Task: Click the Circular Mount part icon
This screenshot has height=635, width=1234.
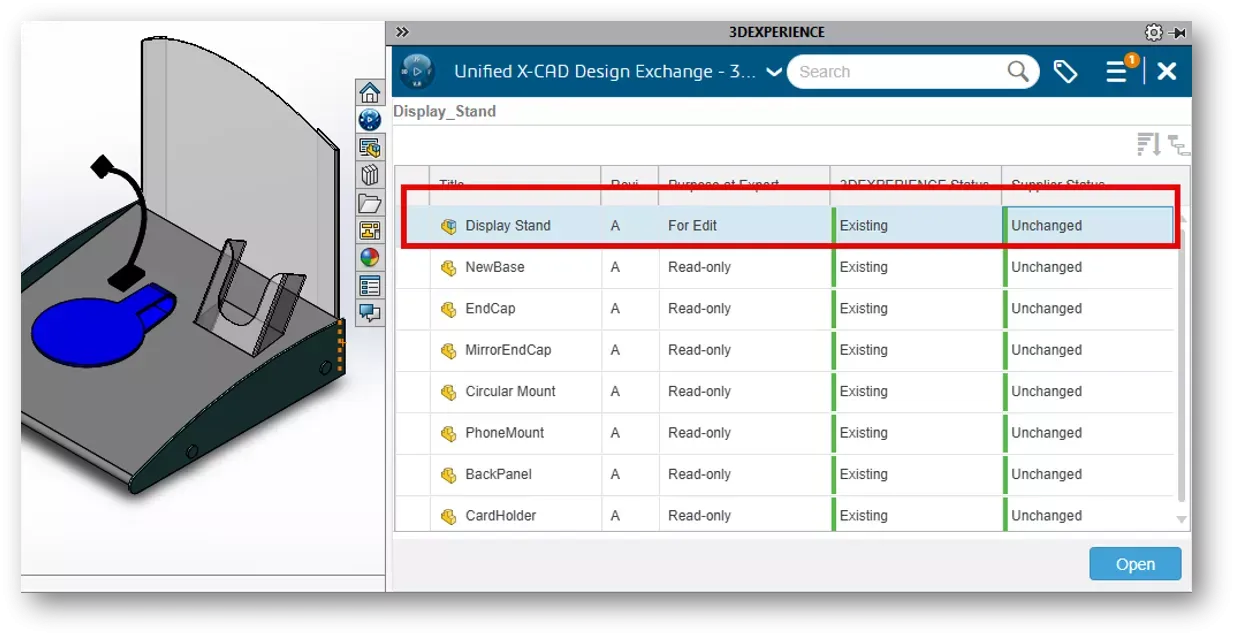Action: point(449,392)
